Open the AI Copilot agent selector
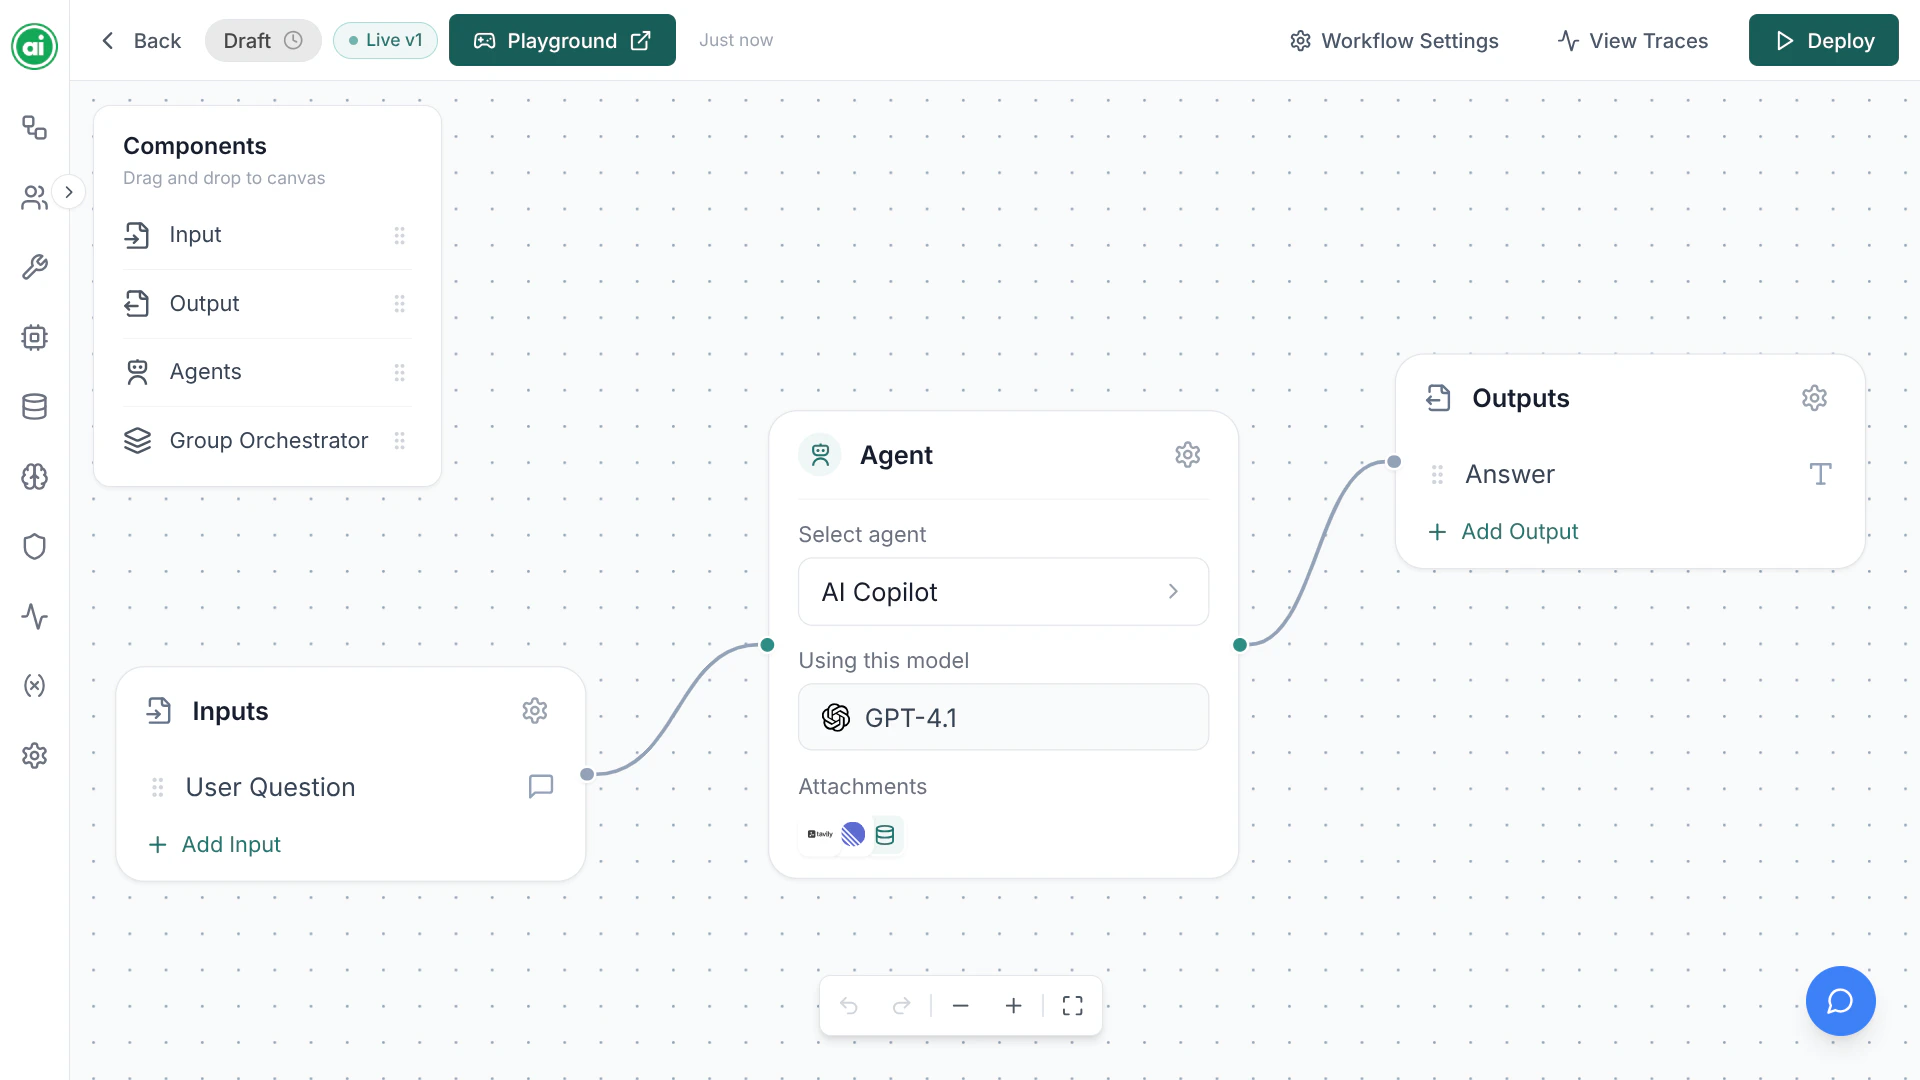Image resolution: width=1920 pixels, height=1080 pixels. pyautogui.click(x=1003, y=592)
